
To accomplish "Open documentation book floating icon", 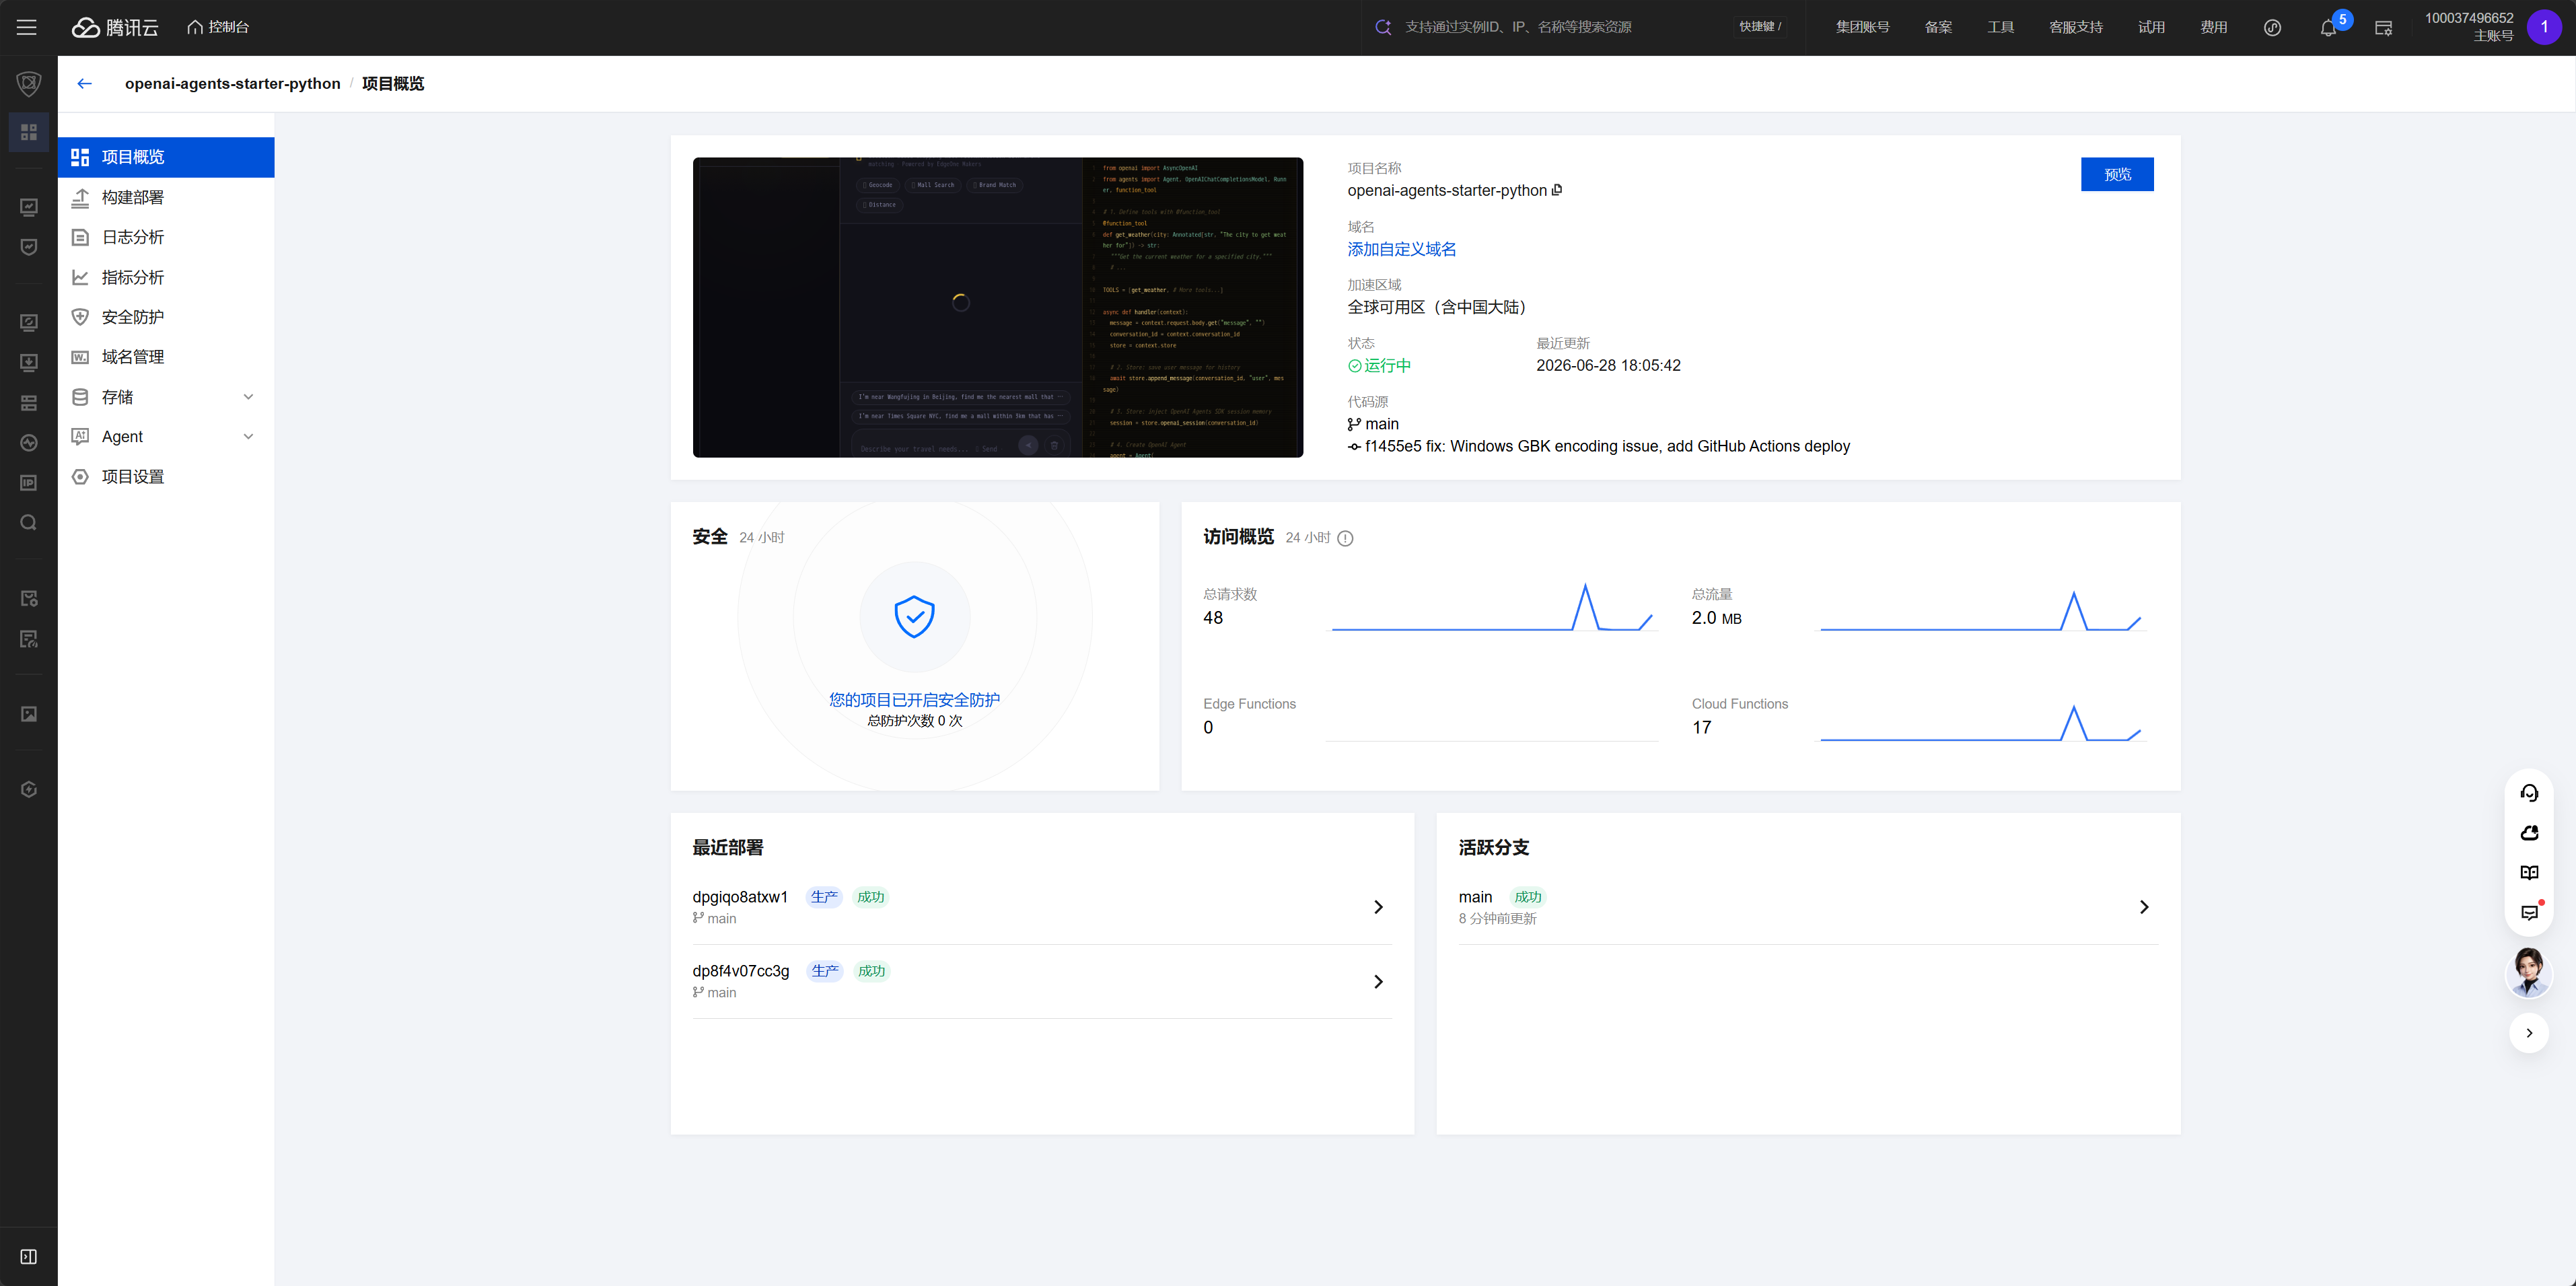I will tap(2529, 873).
